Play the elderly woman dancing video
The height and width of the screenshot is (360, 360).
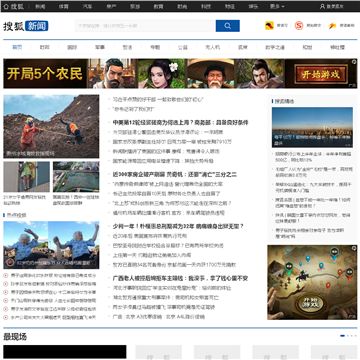(x=10, y=262)
